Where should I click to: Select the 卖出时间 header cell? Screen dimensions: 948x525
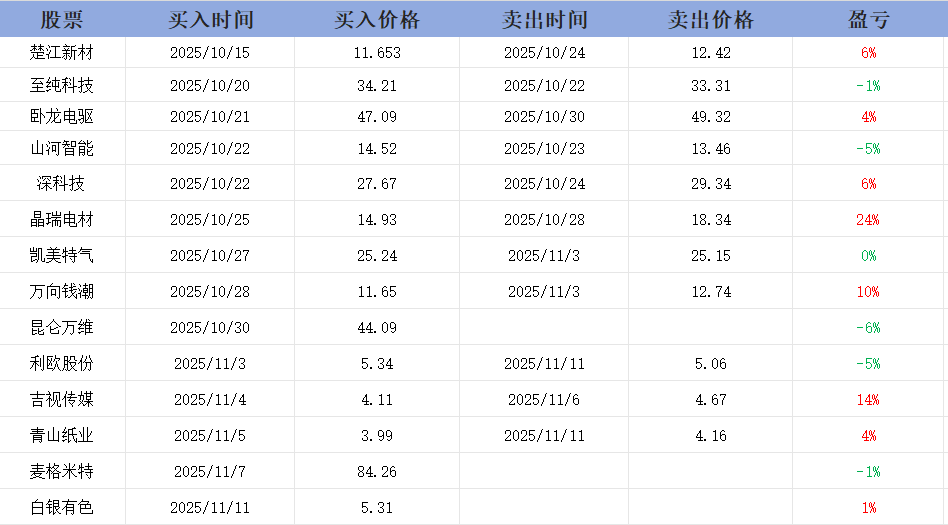[x=544, y=20]
